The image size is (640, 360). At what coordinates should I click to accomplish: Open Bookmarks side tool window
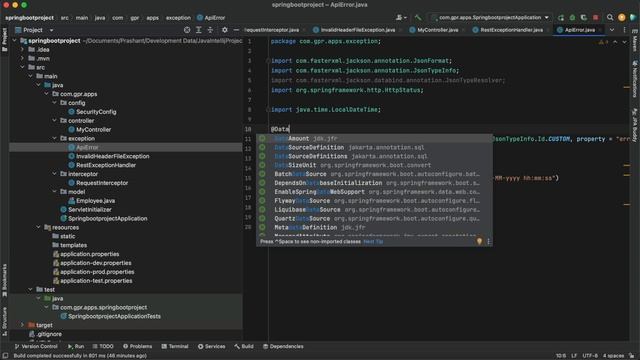(4, 280)
